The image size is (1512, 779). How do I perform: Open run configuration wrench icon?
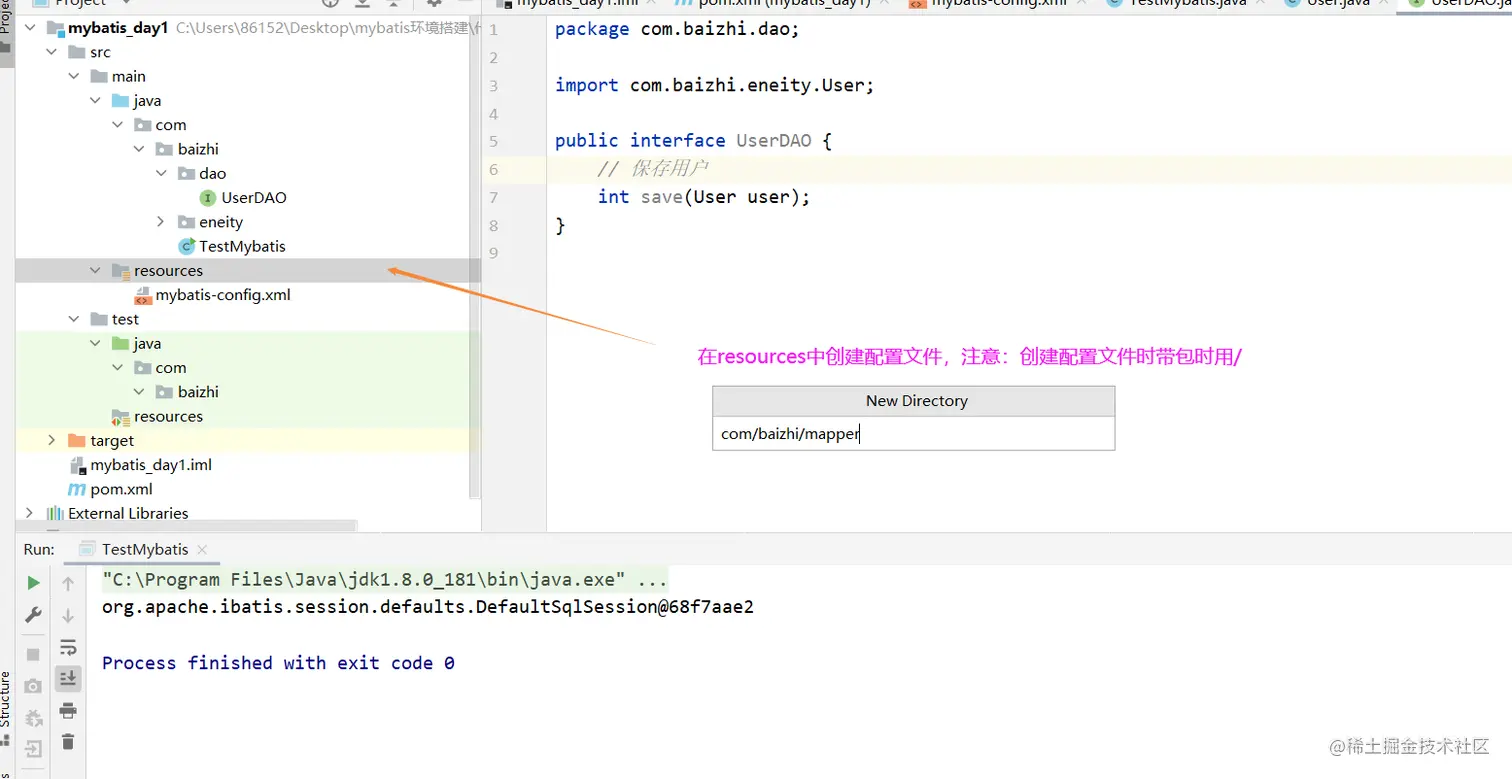[33, 615]
